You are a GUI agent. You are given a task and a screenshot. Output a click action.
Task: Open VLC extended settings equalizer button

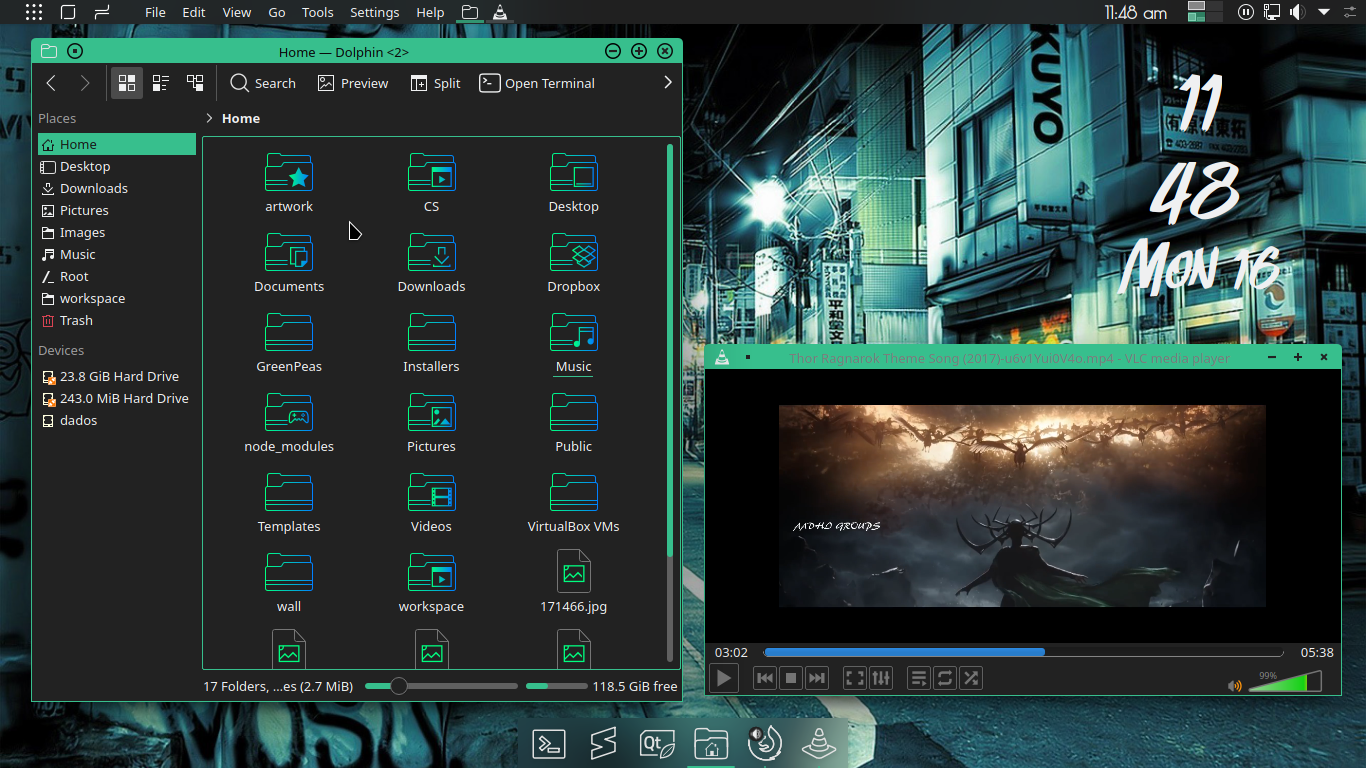pos(881,678)
